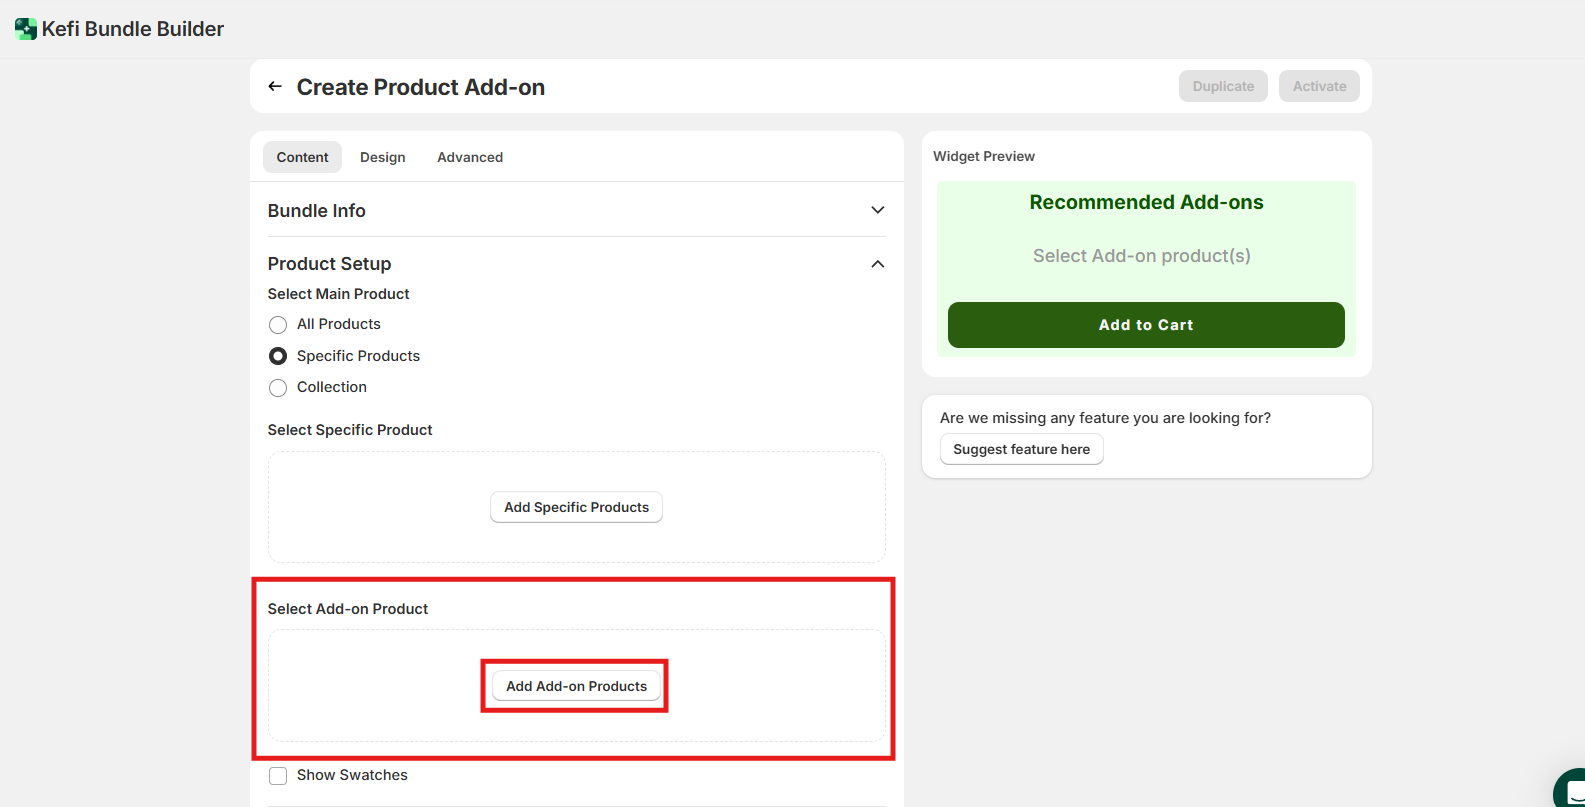1585x807 pixels.
Task: Choose the Specific Products radio option
Action: point(278,356)
